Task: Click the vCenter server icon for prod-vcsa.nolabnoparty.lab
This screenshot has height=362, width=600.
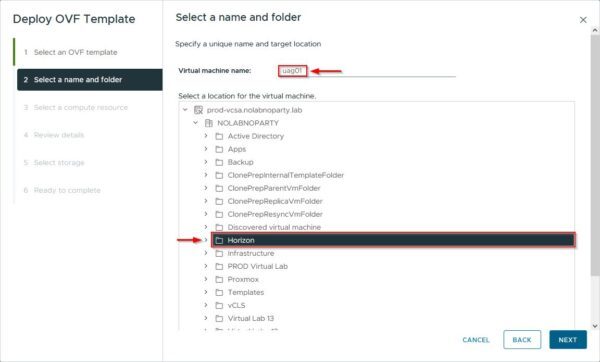Action: [x=198, y=110]
